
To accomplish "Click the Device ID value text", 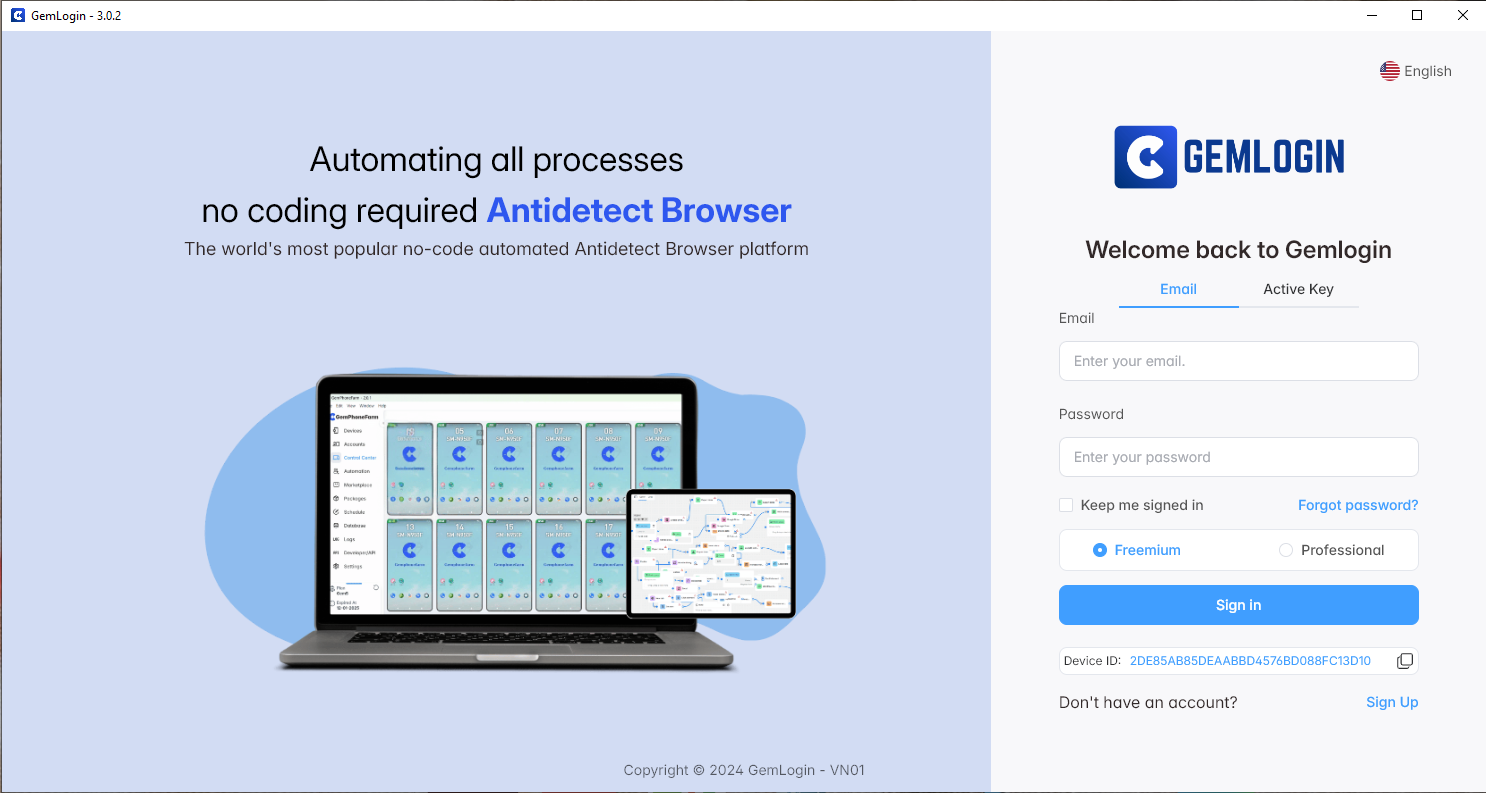I will pyautogui.click(x=1250, y=661).
